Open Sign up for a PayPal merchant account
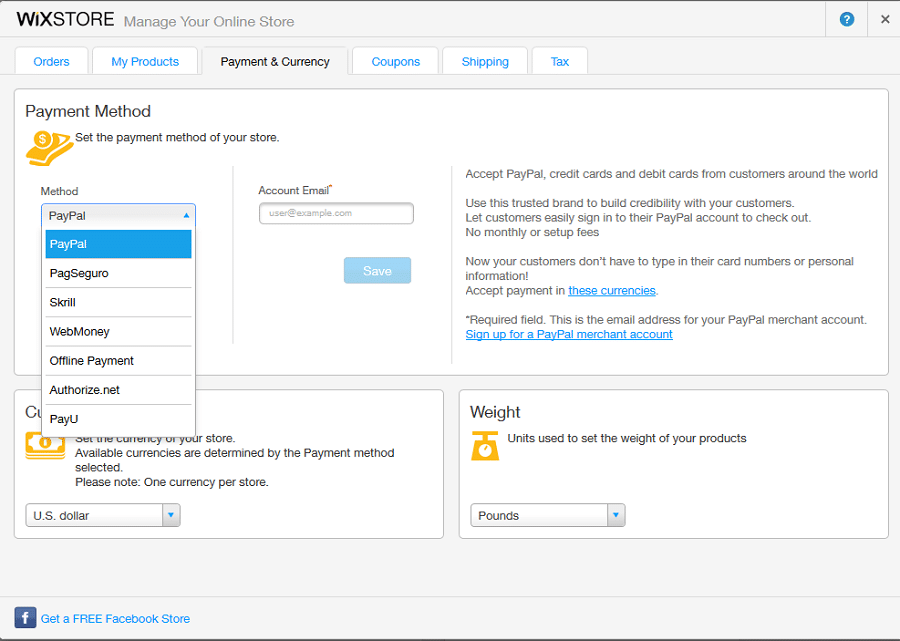The width and height of the screenshot is (900, 641). pyautogui.click(x=569, y=335)
